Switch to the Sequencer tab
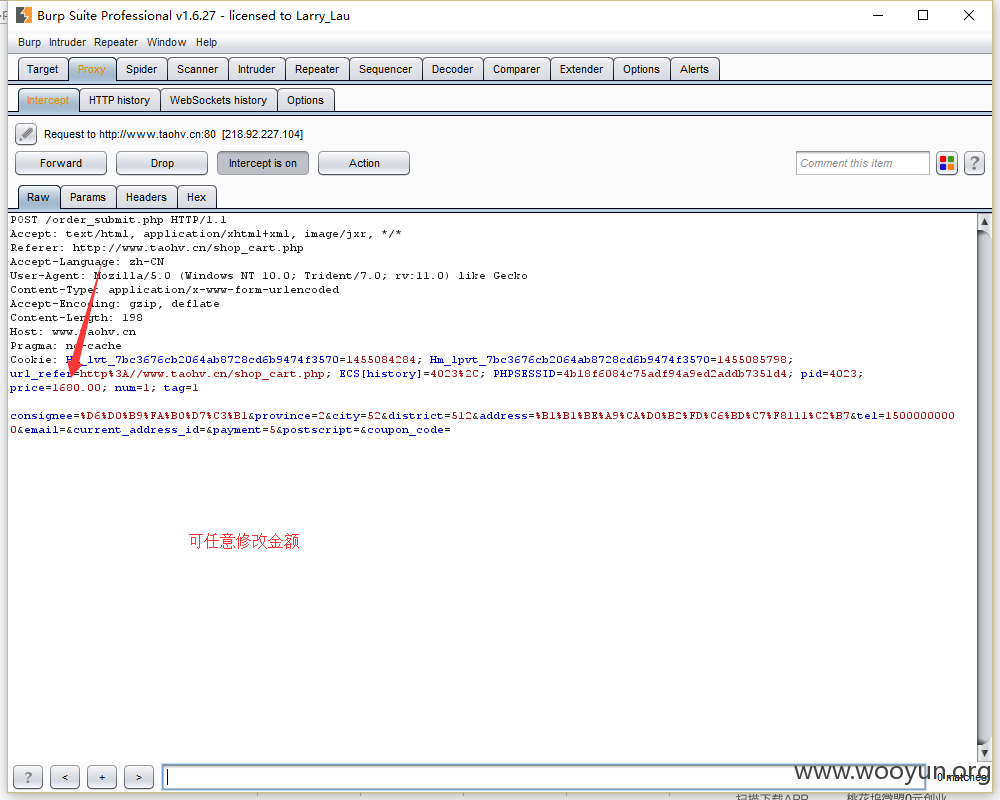The image size is (1000, 800). [x=386, y=69]
